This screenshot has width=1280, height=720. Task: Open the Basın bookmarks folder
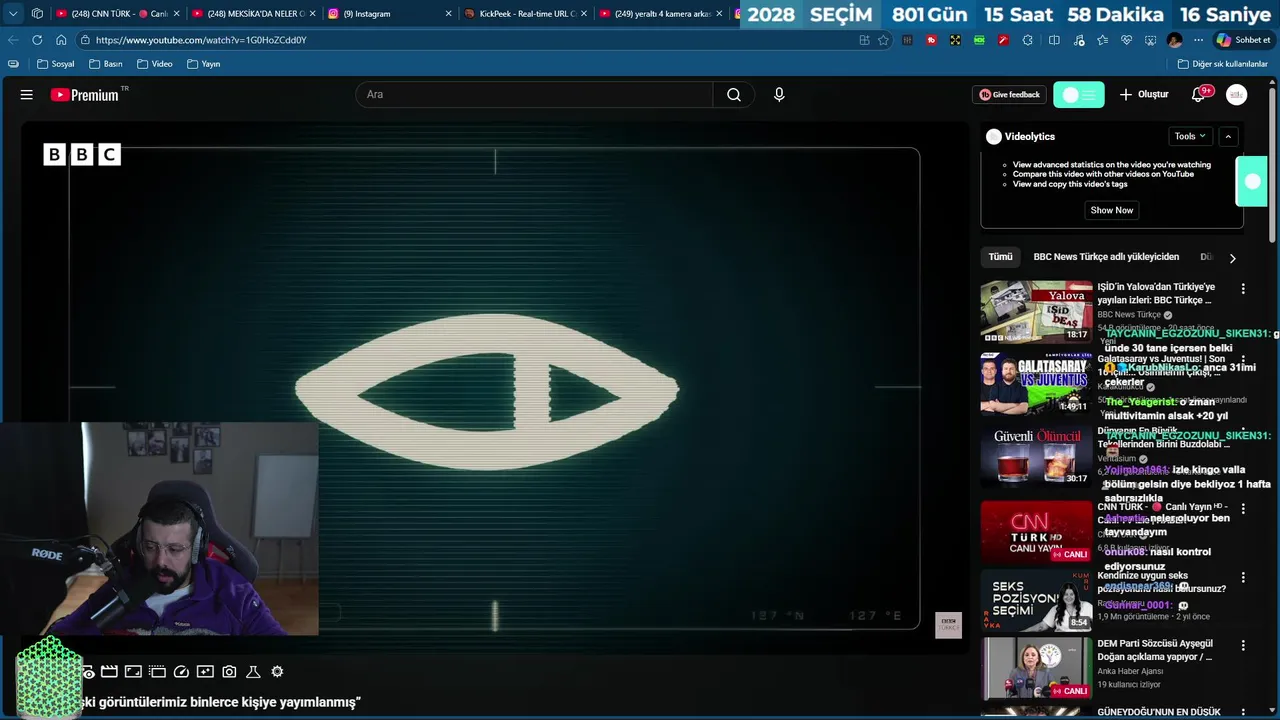click(105, 64)
